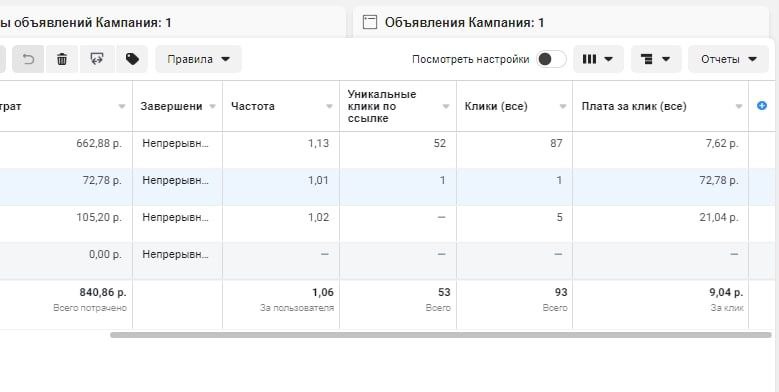The width and height of the screenshot is (779, 392).
Task: Click the horizontal table scrollbar
Action: coord(440,335)
